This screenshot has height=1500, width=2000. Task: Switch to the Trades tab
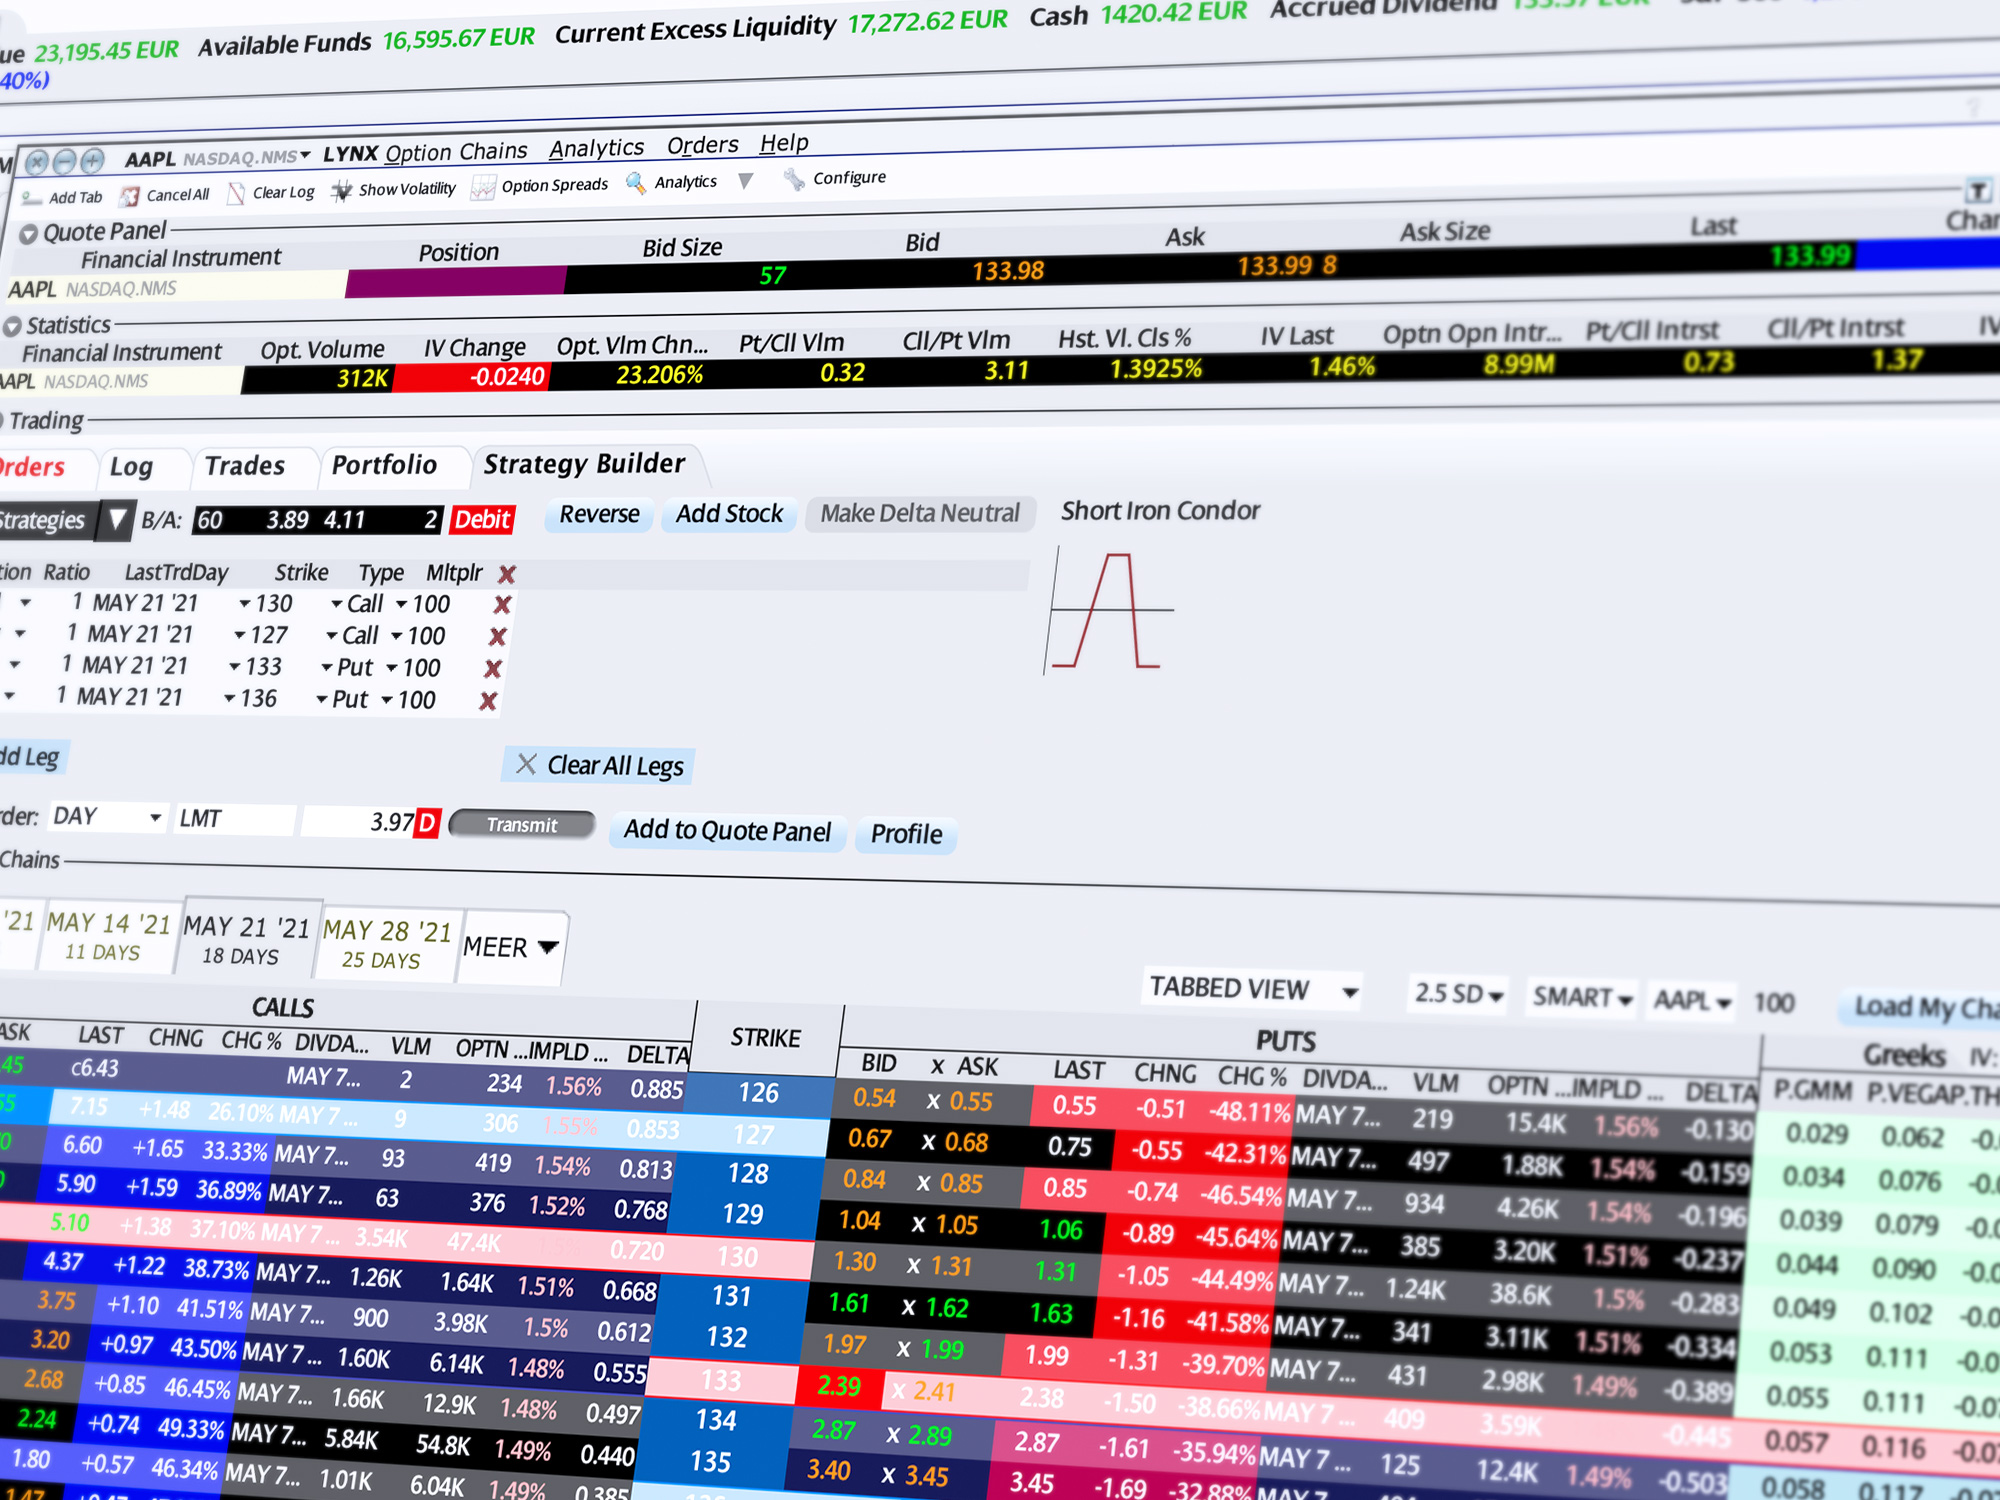click(x=245, y=466)
